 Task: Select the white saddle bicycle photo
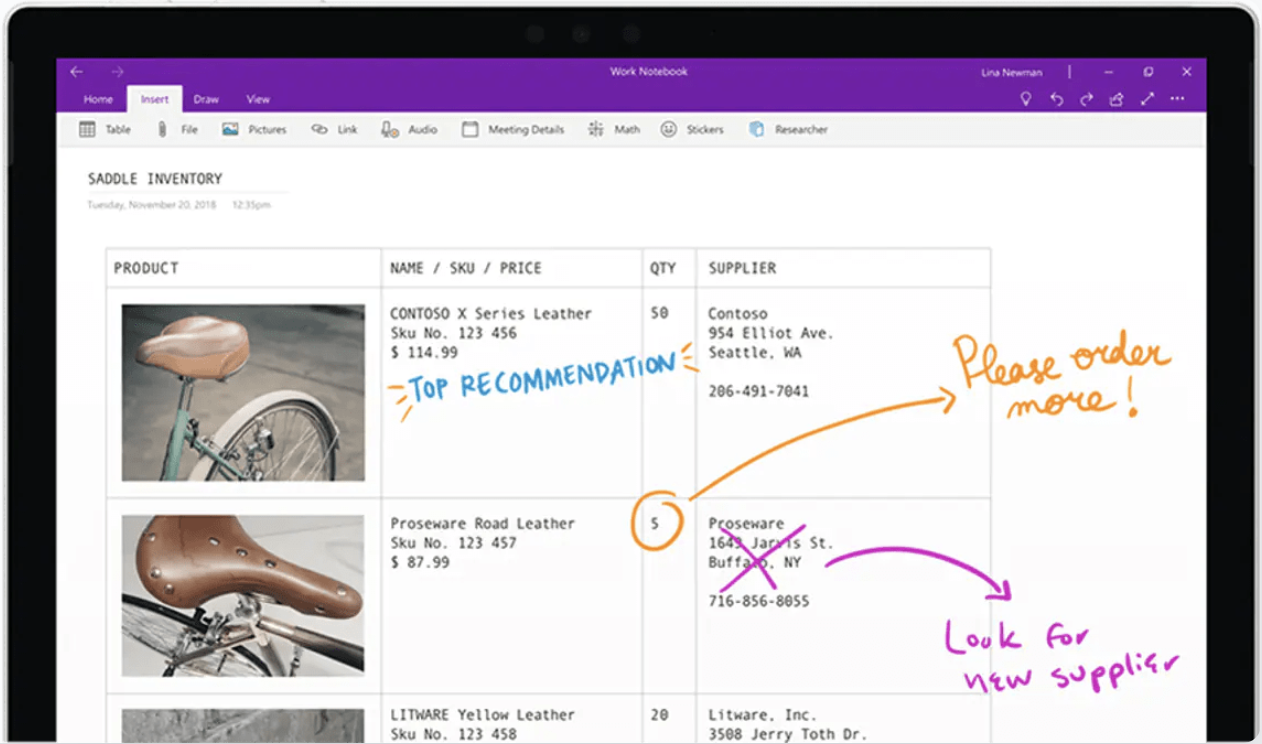[243, 393]
